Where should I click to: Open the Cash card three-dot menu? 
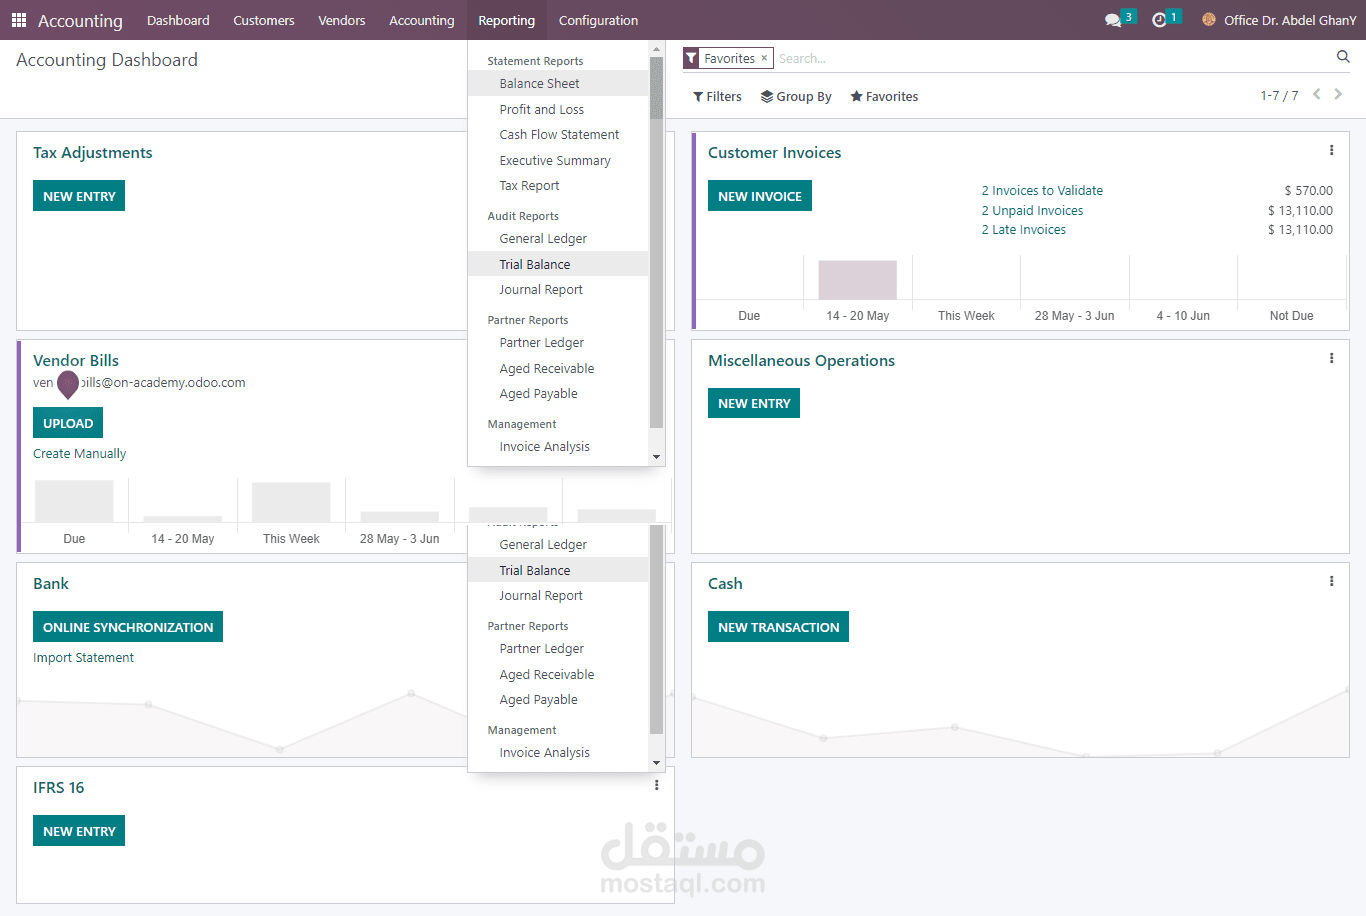point(1331,581)
